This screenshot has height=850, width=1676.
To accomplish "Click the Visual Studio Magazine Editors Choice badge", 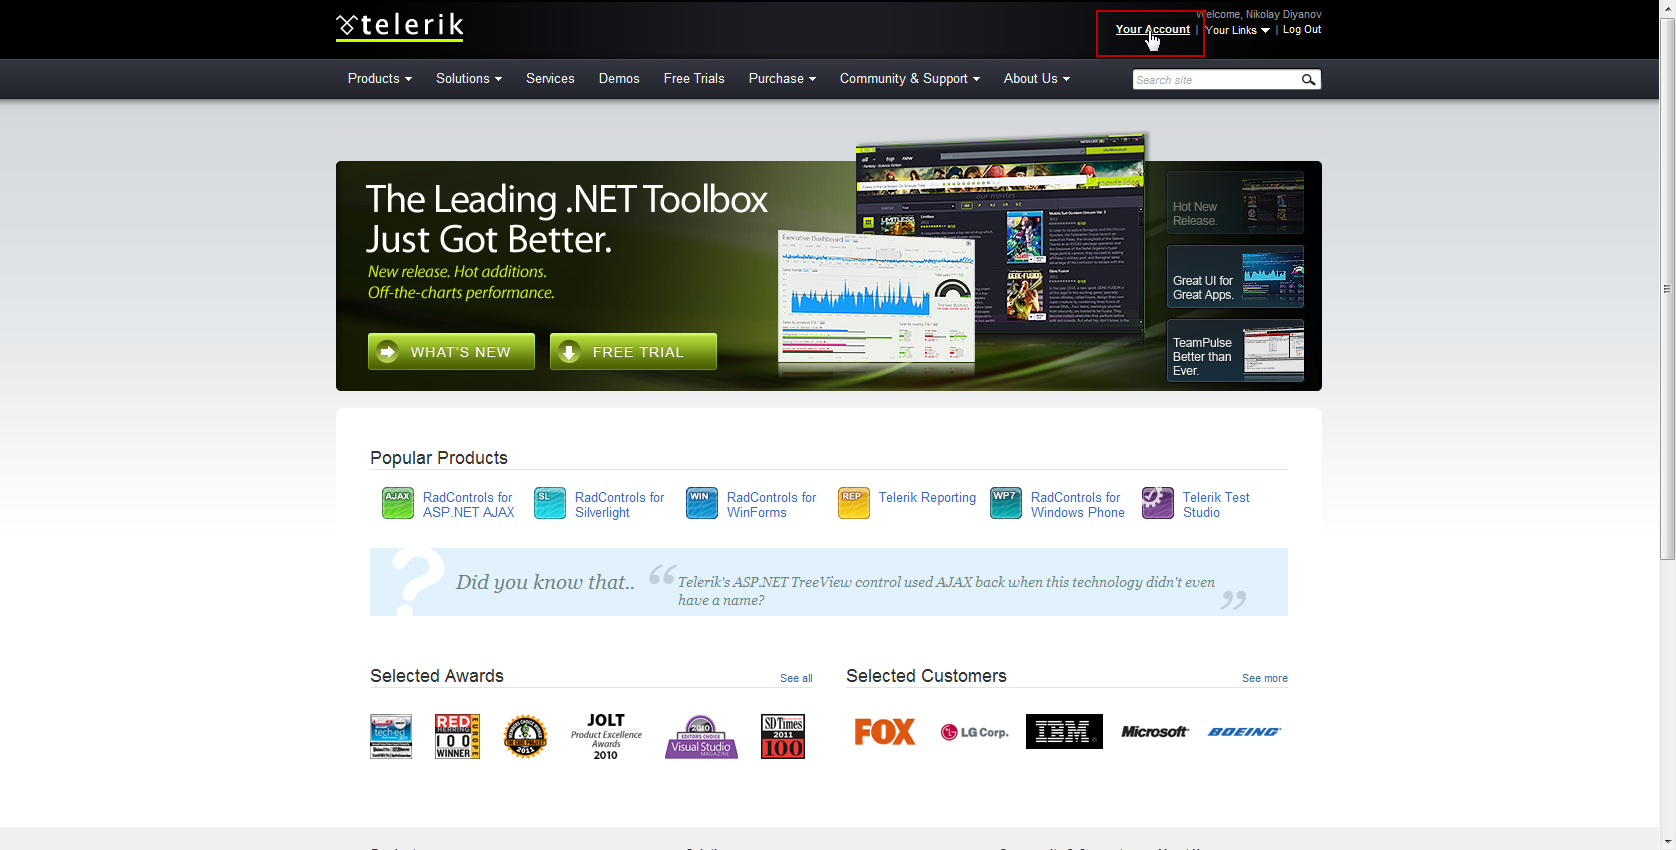I will [x=701, y=736].
